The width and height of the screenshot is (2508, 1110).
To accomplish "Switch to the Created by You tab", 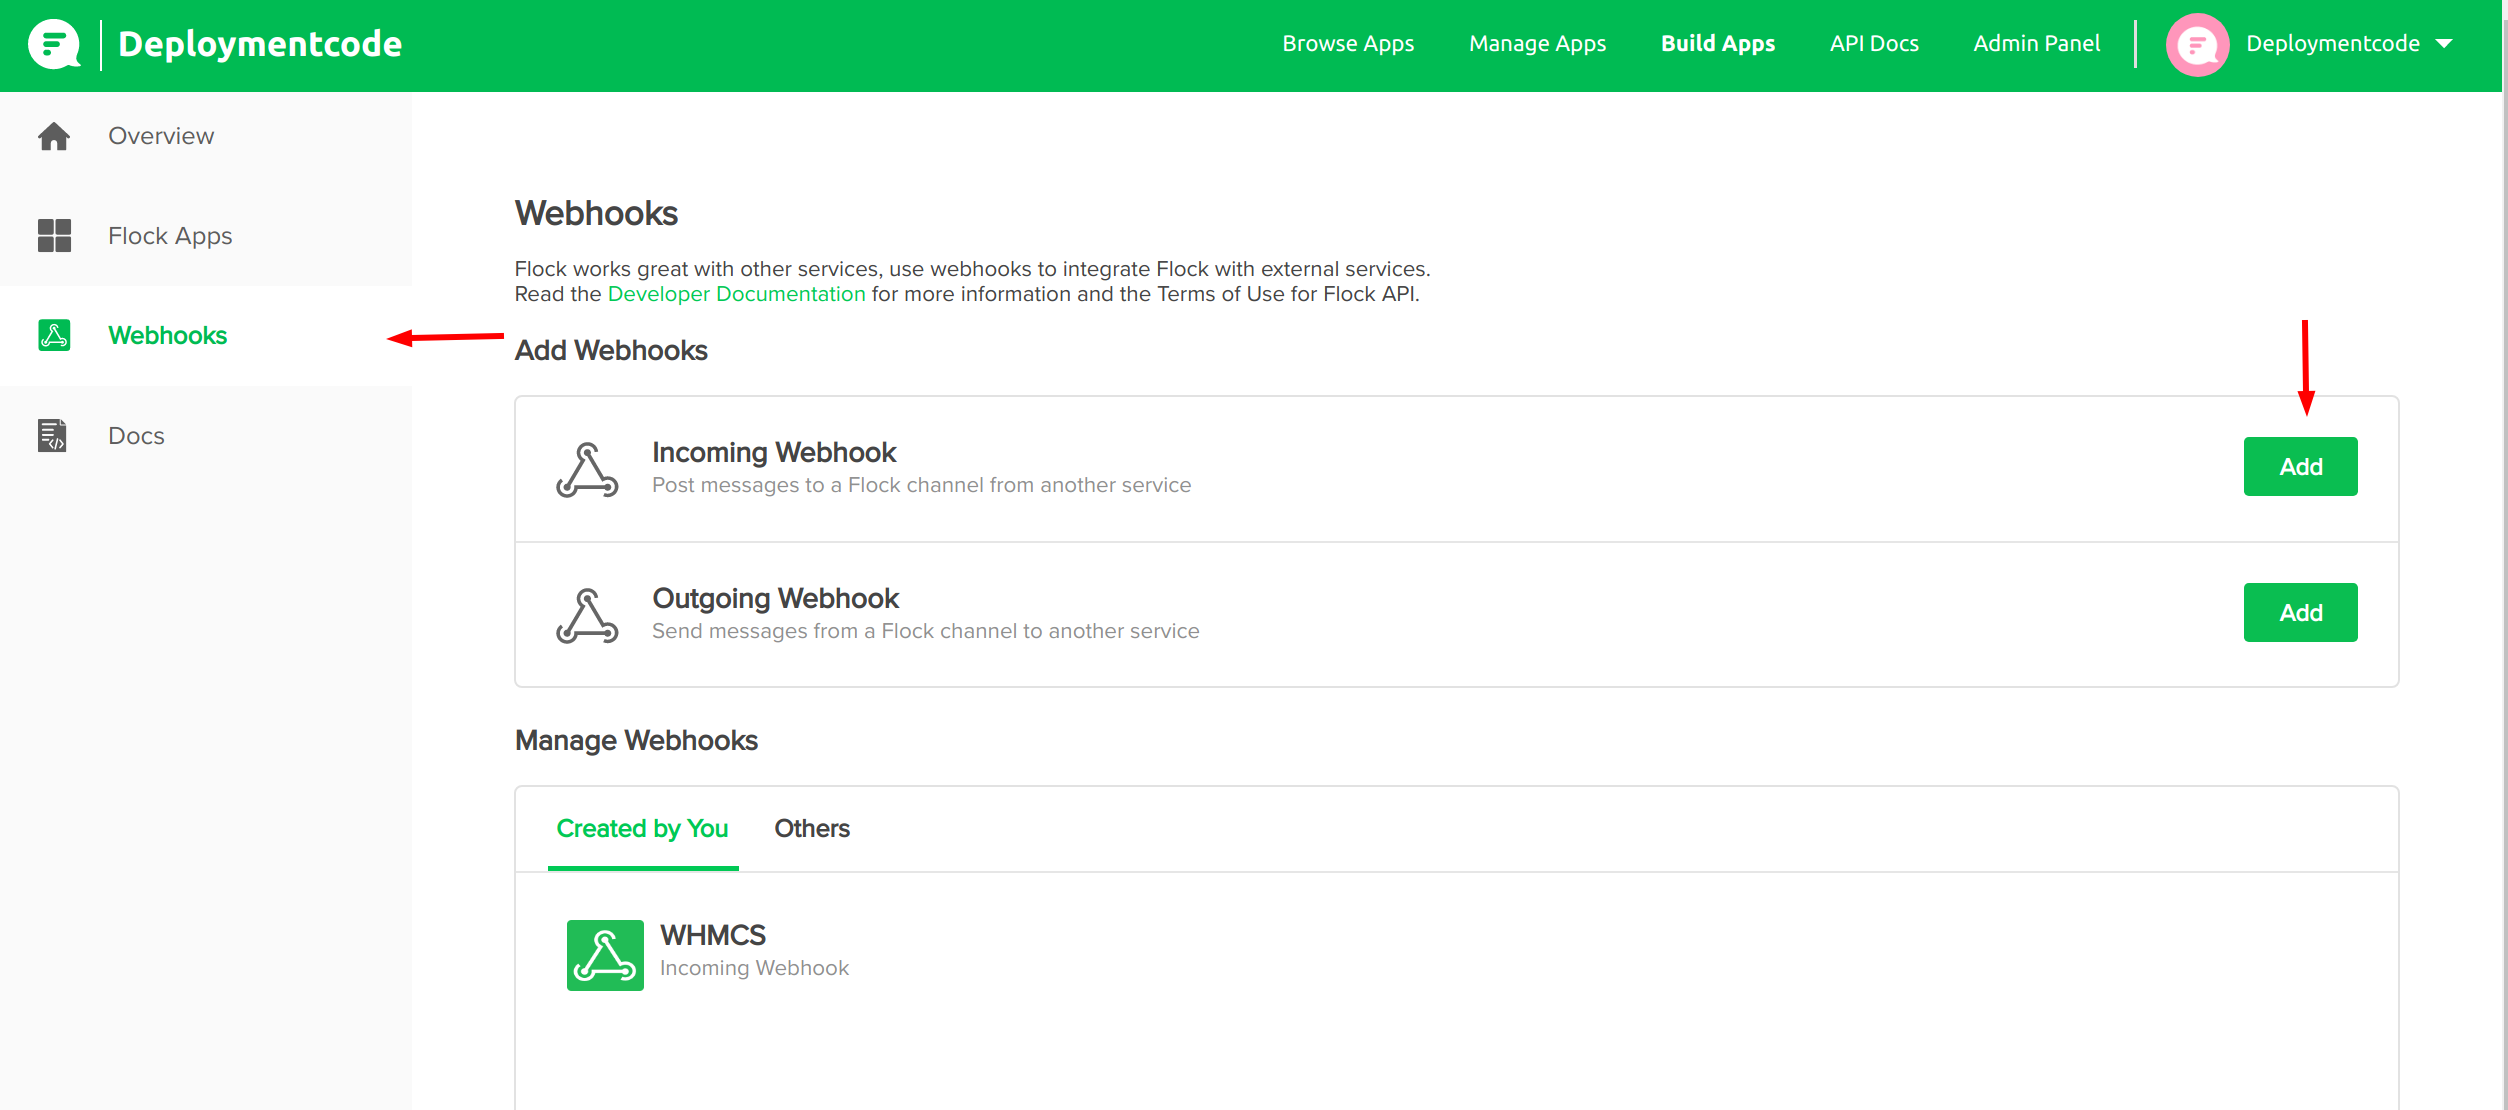I will [x=642, y=829].
